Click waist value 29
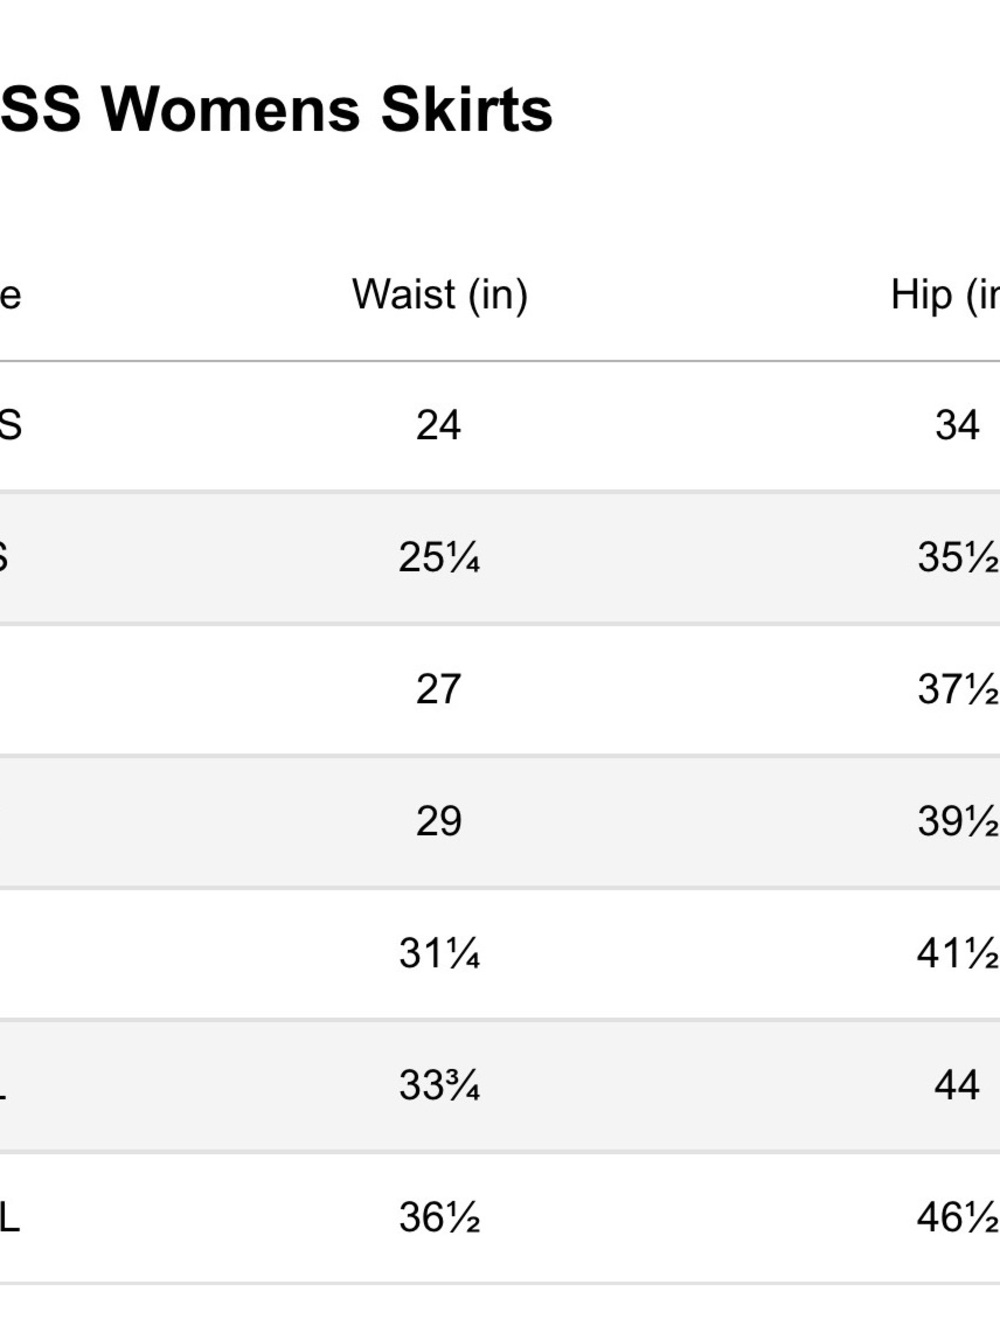 (x=439, y=821)
